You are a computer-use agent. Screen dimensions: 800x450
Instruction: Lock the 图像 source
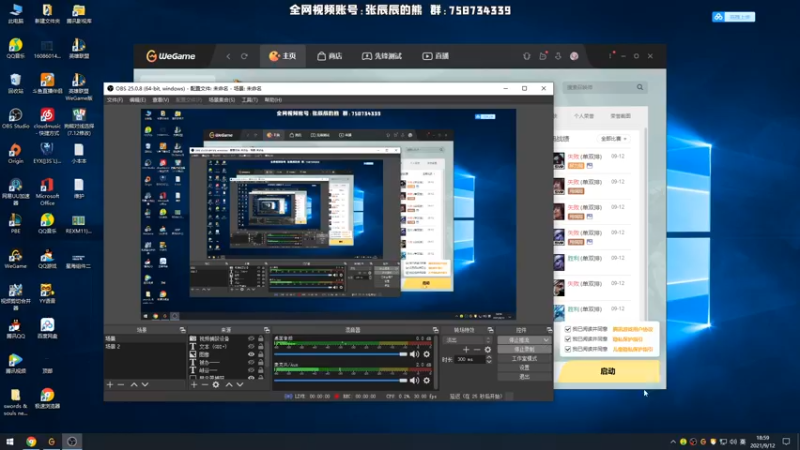pyautogui.click(x=261, y=354)
